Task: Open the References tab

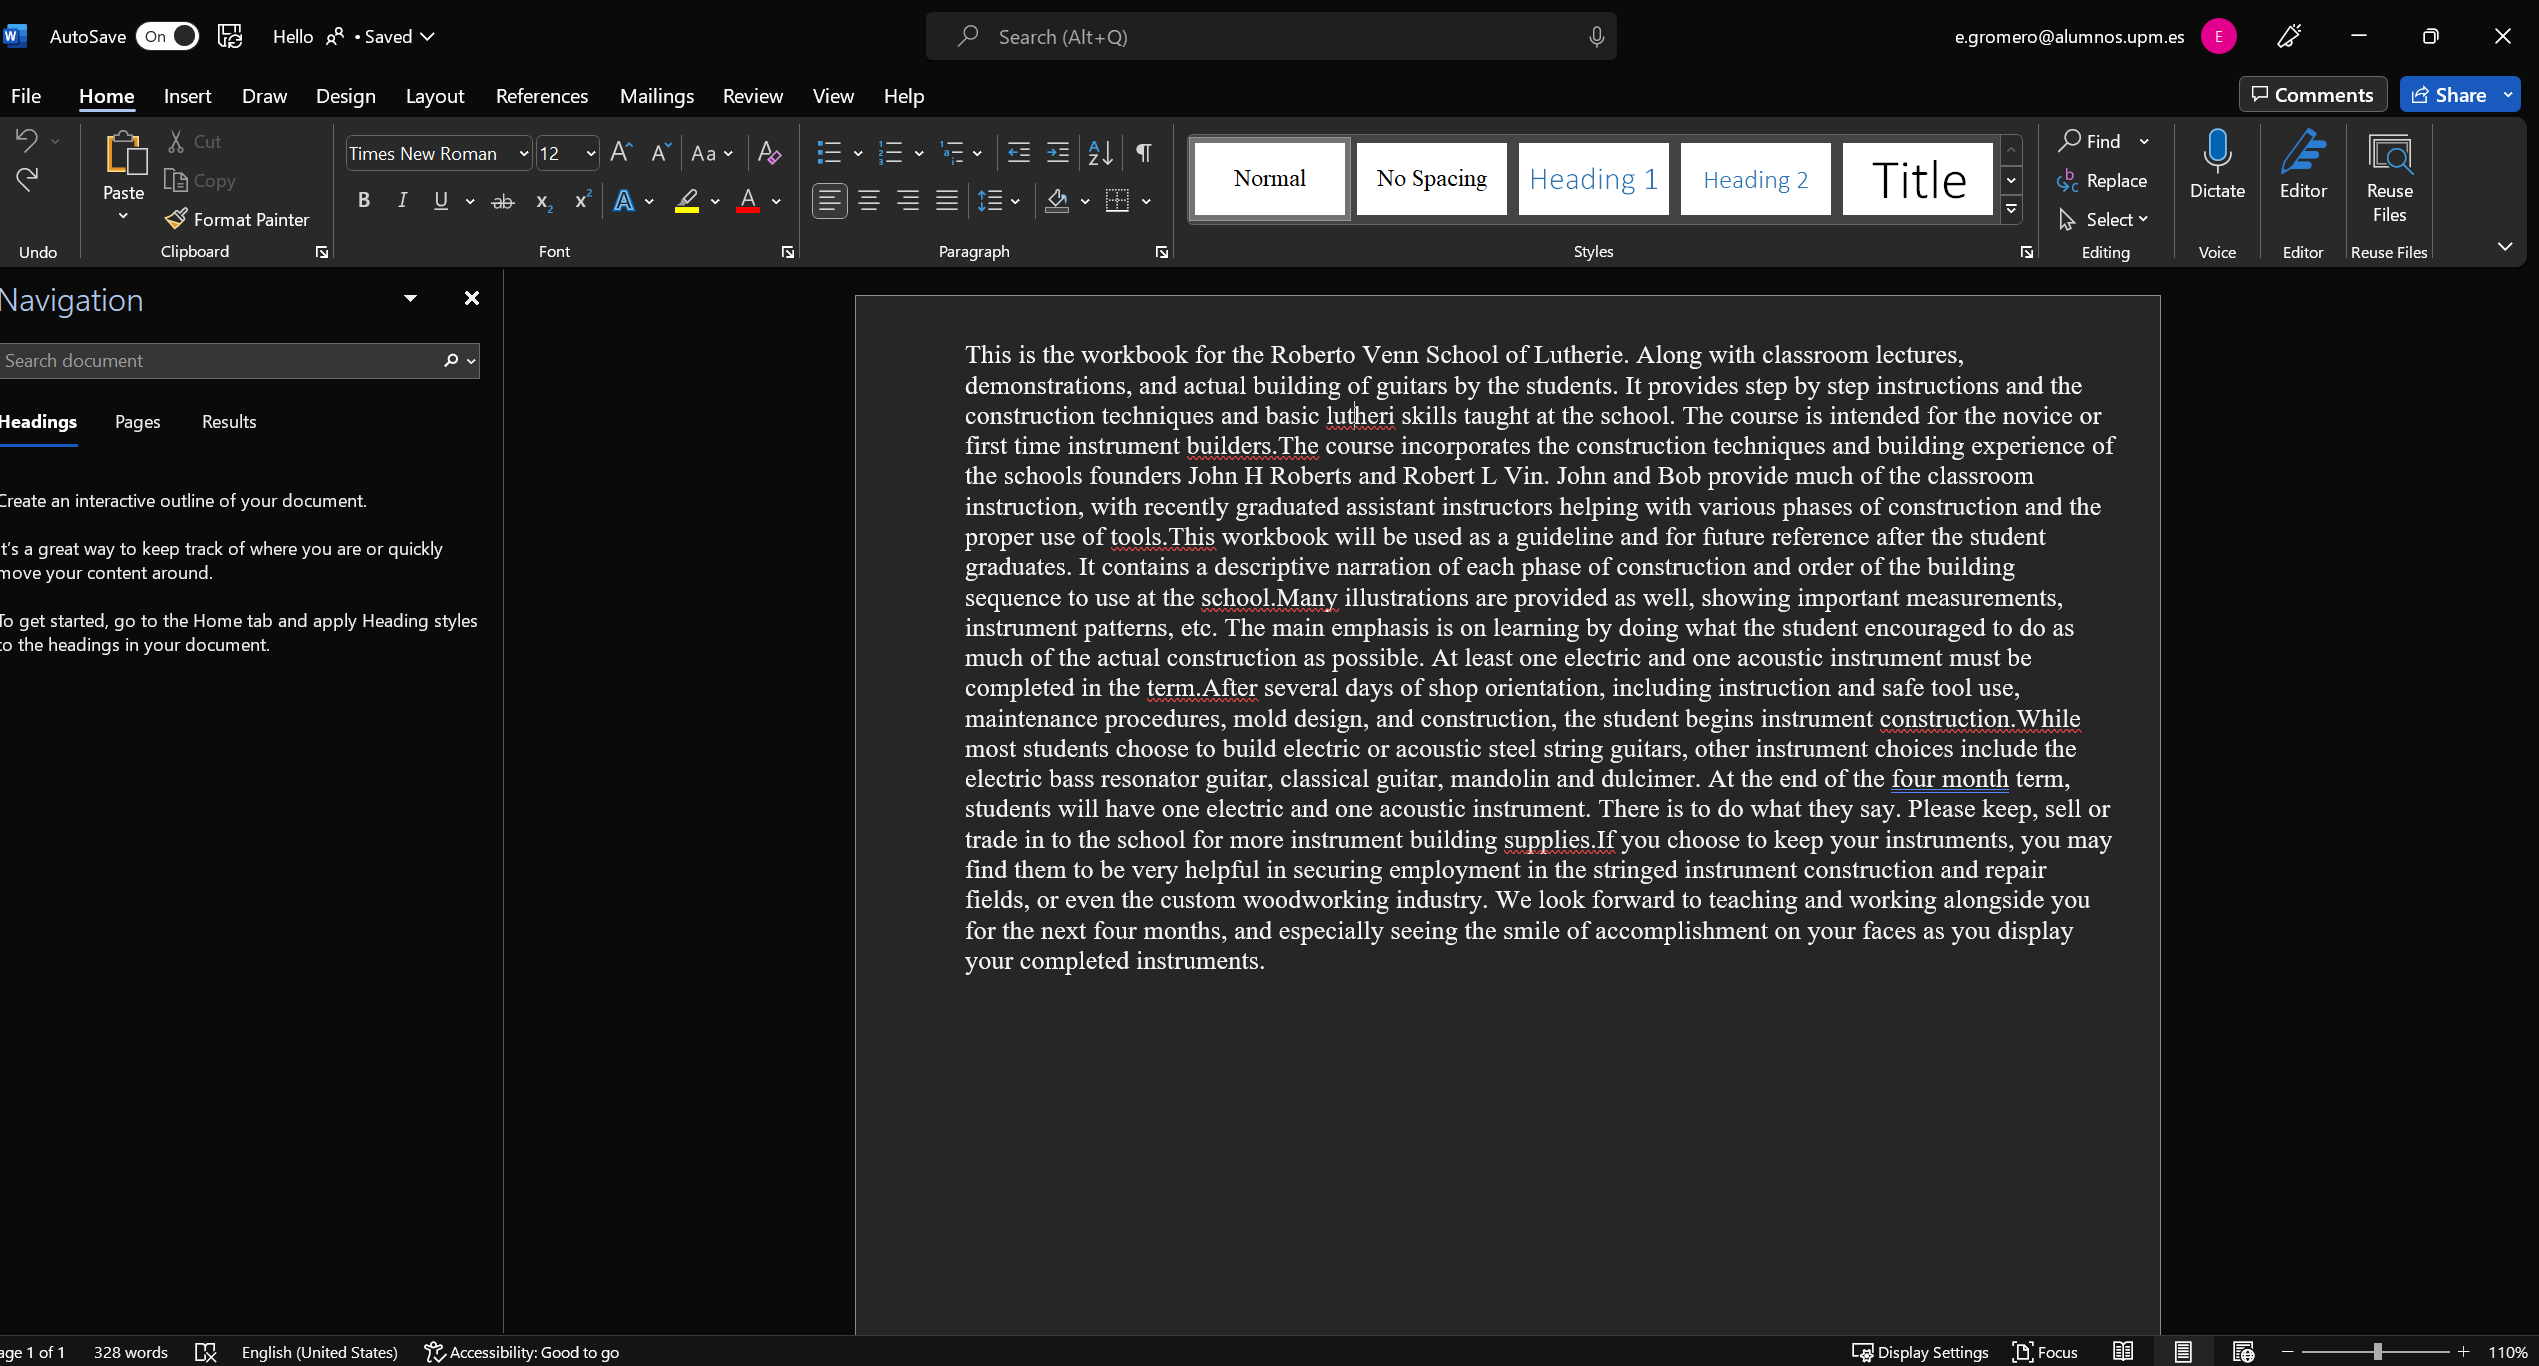Action: coord(541,96)
